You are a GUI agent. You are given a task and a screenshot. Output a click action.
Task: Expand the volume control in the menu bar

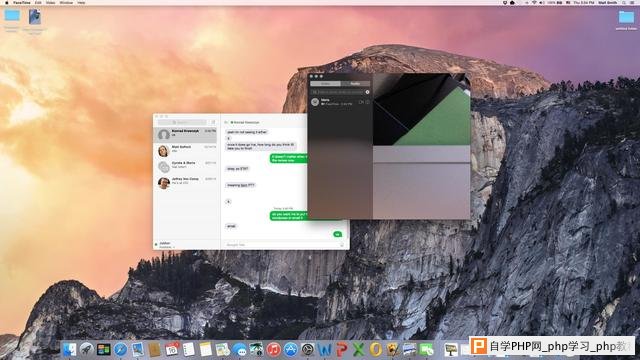click(542, 2)
